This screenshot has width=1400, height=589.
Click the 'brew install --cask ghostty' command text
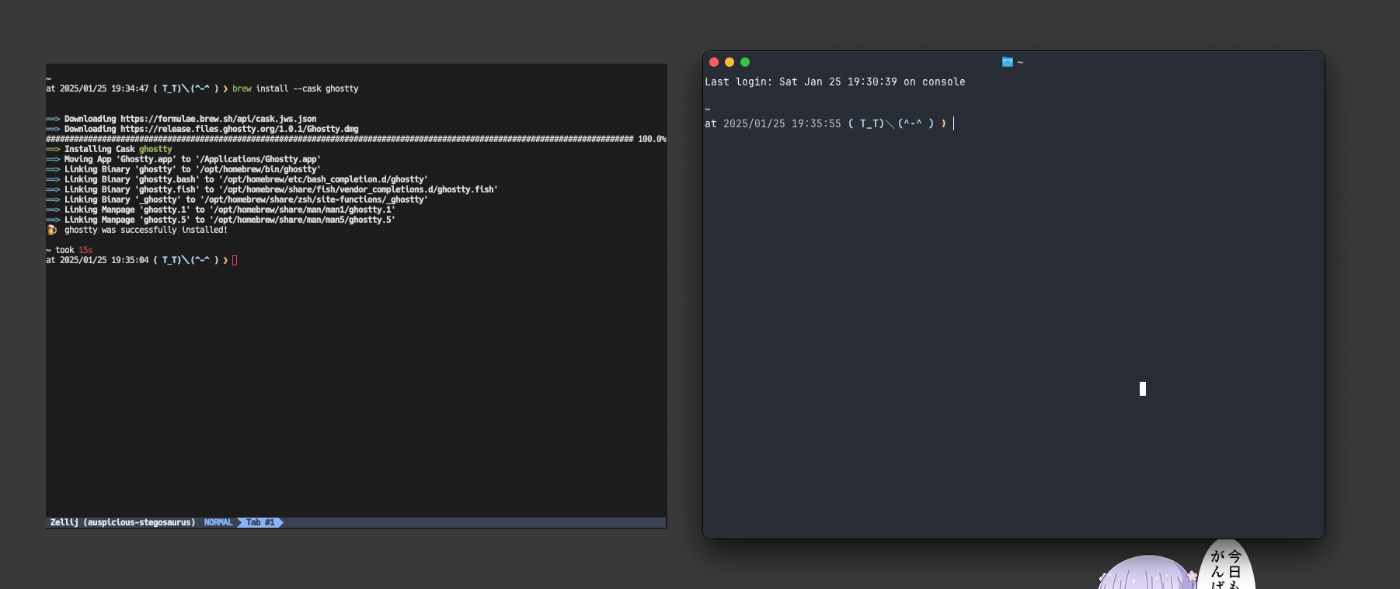click(x=295, y=88)
